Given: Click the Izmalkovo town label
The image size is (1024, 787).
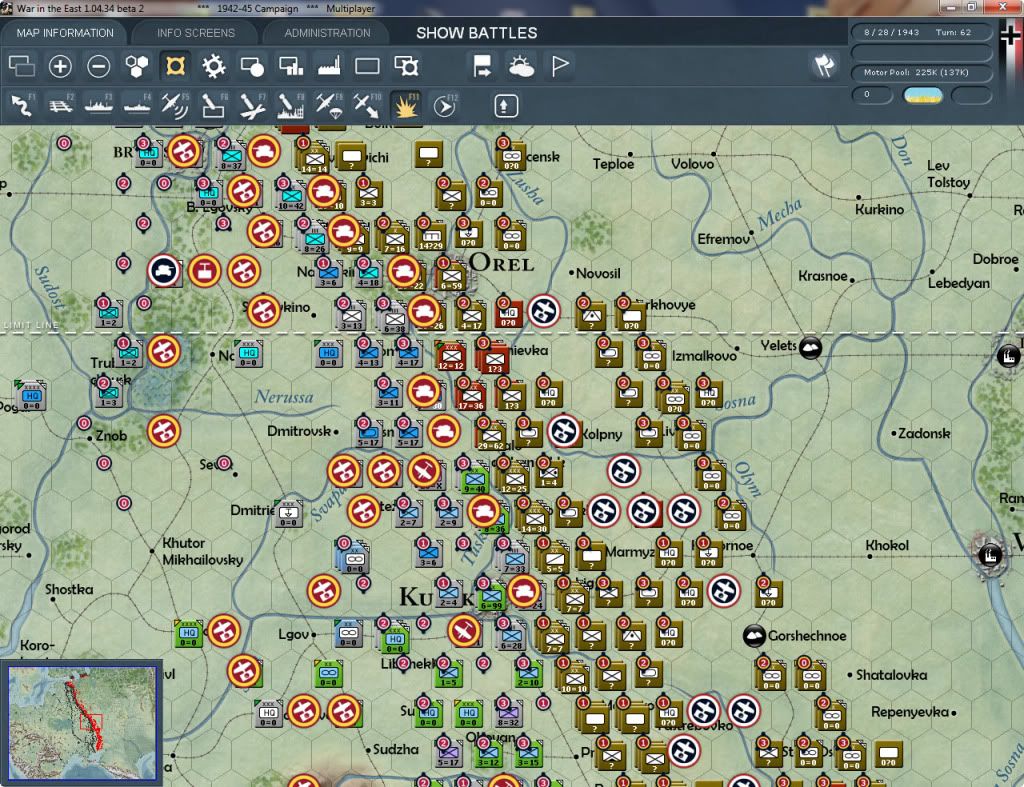Looking at the screenshot, I should [x=704, y=356].
